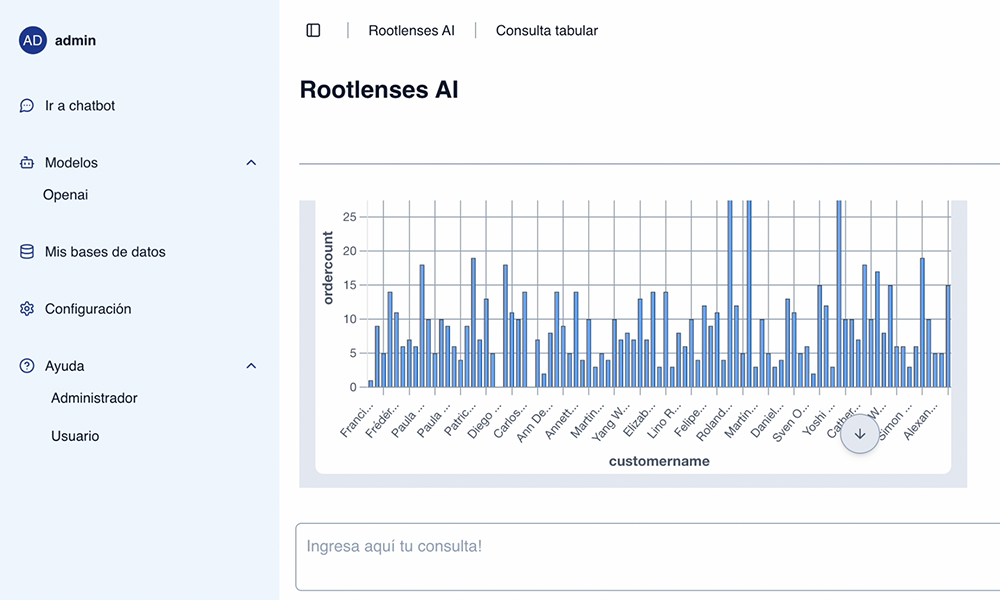Click the admin username label
Screen dimensions: 1000x600
tap(75, 40)
